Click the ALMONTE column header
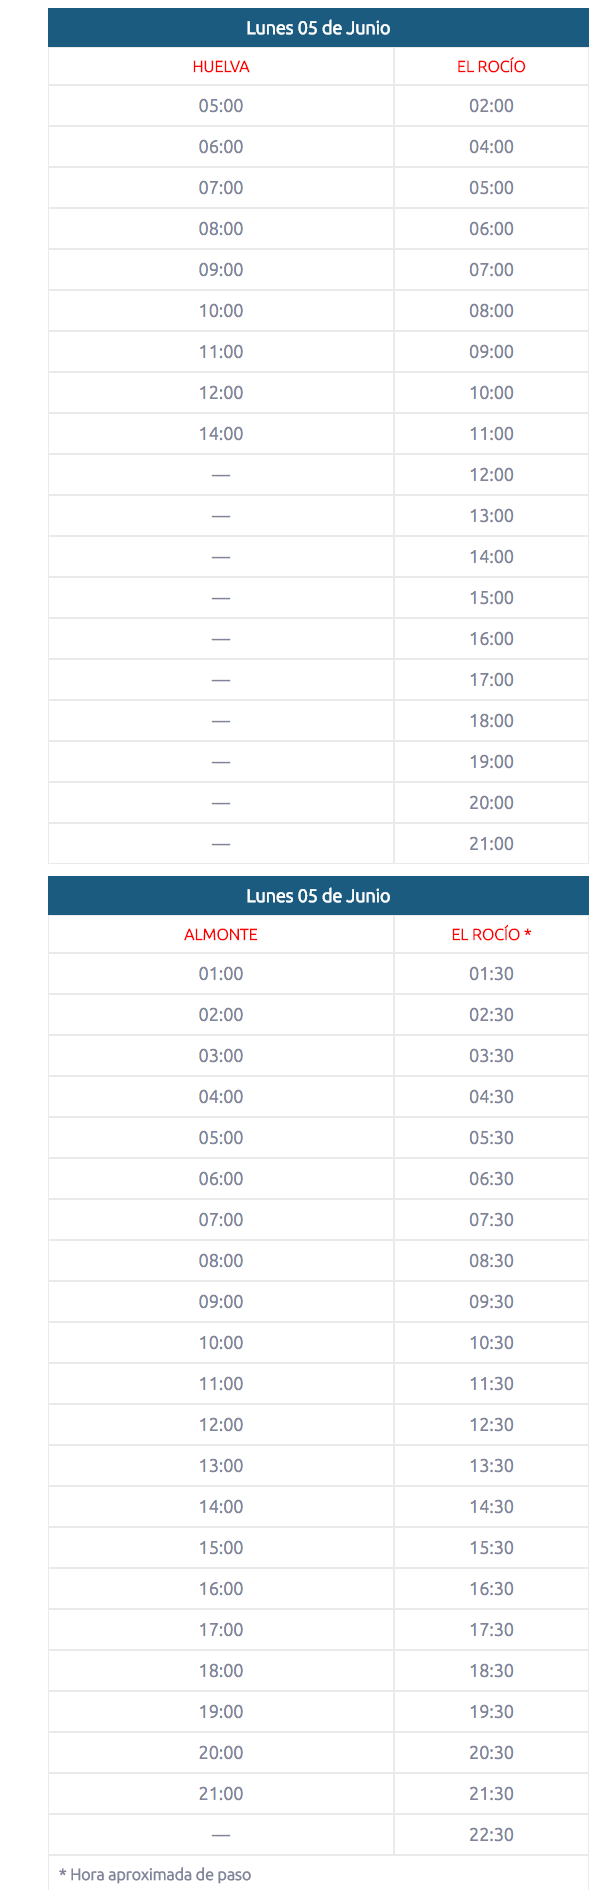Viewport: 614px width, 1890px height. click(x=221, y=935)
